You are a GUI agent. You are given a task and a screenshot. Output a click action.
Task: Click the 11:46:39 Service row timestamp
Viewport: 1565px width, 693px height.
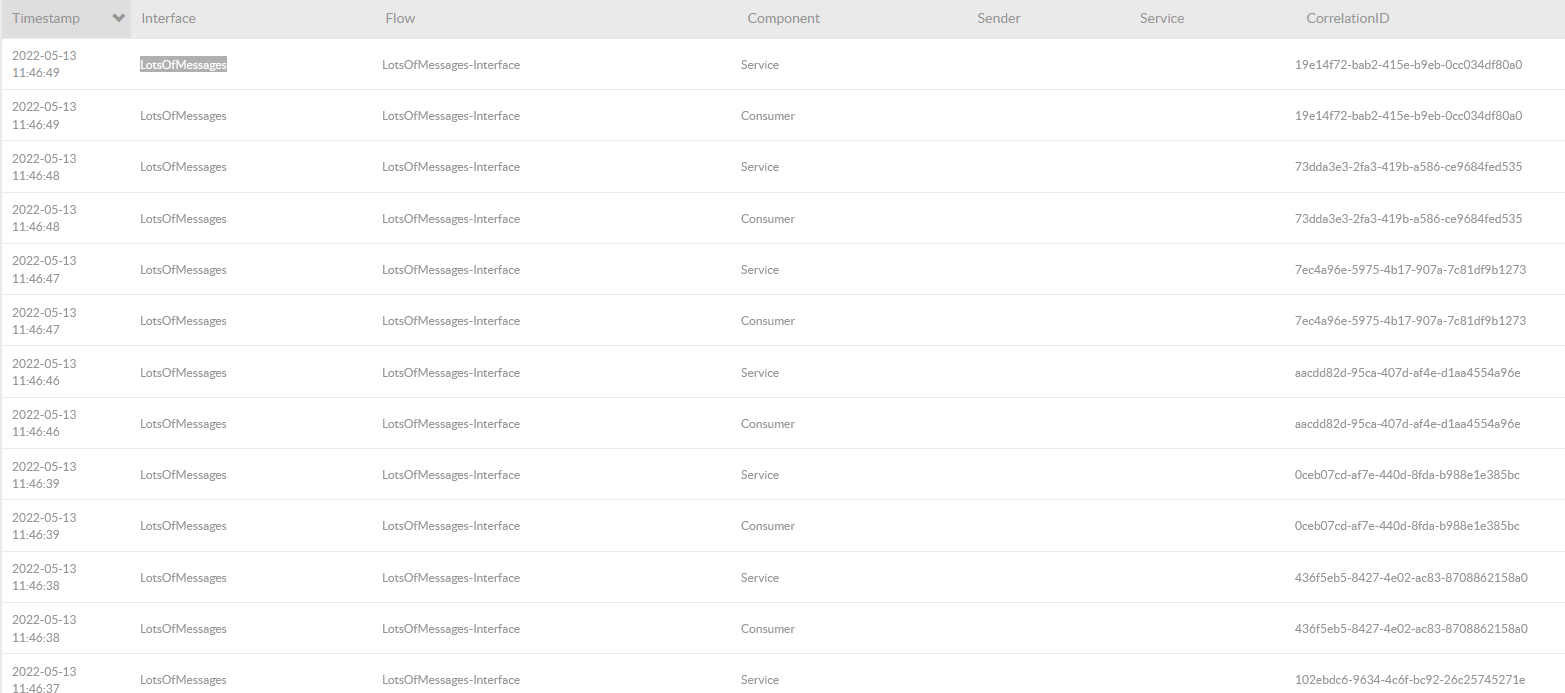[44, 475]
